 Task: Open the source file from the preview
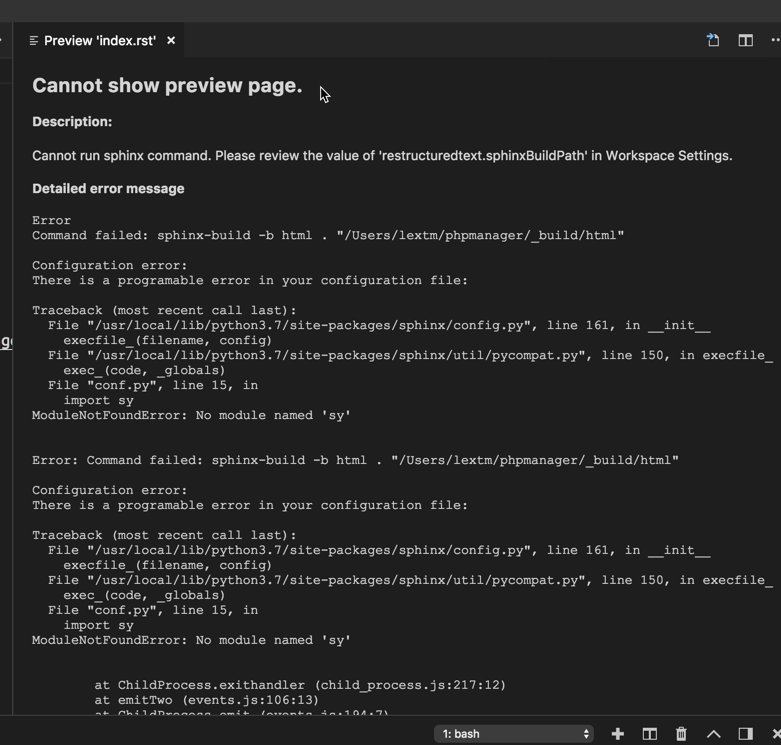pyautogui.click(x=713, y=40)
